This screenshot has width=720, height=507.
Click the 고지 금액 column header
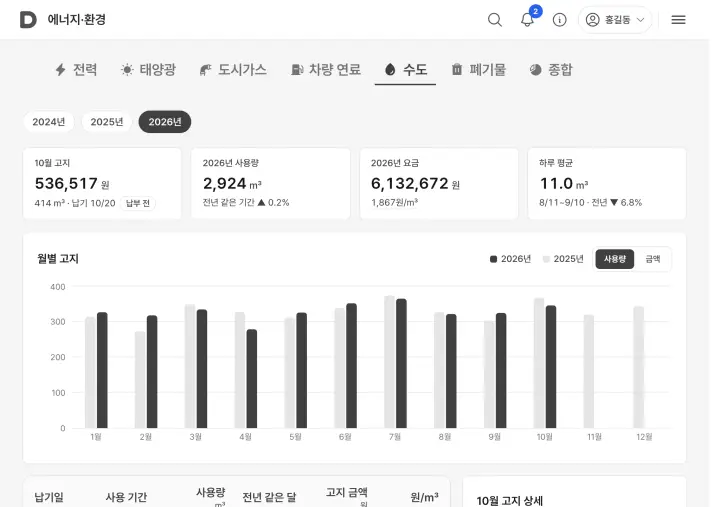[347, 493]
